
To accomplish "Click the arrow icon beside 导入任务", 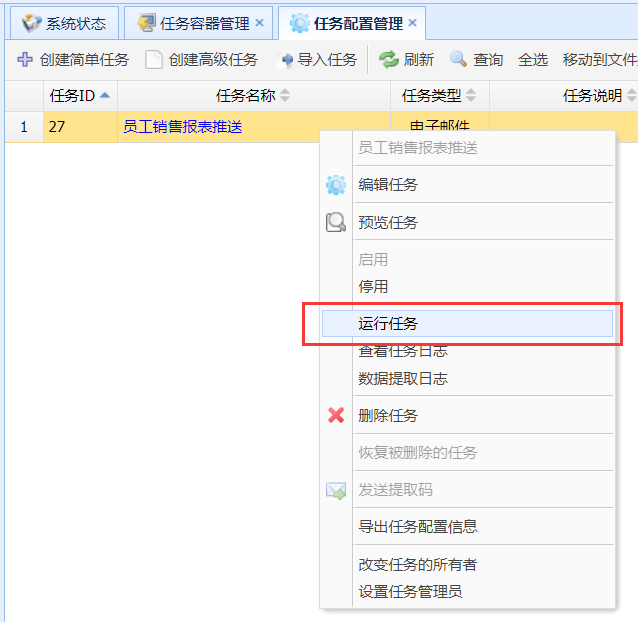I will pos(287,60).
